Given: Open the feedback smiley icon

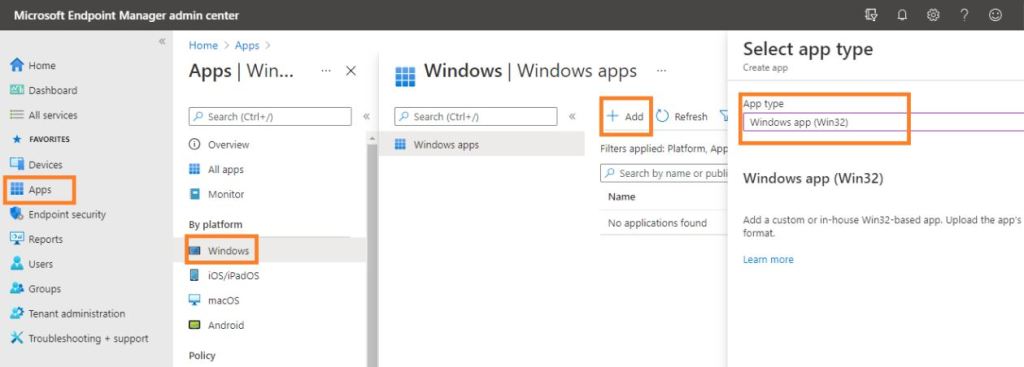Looking at the screenshot, I should click(995, 15).
